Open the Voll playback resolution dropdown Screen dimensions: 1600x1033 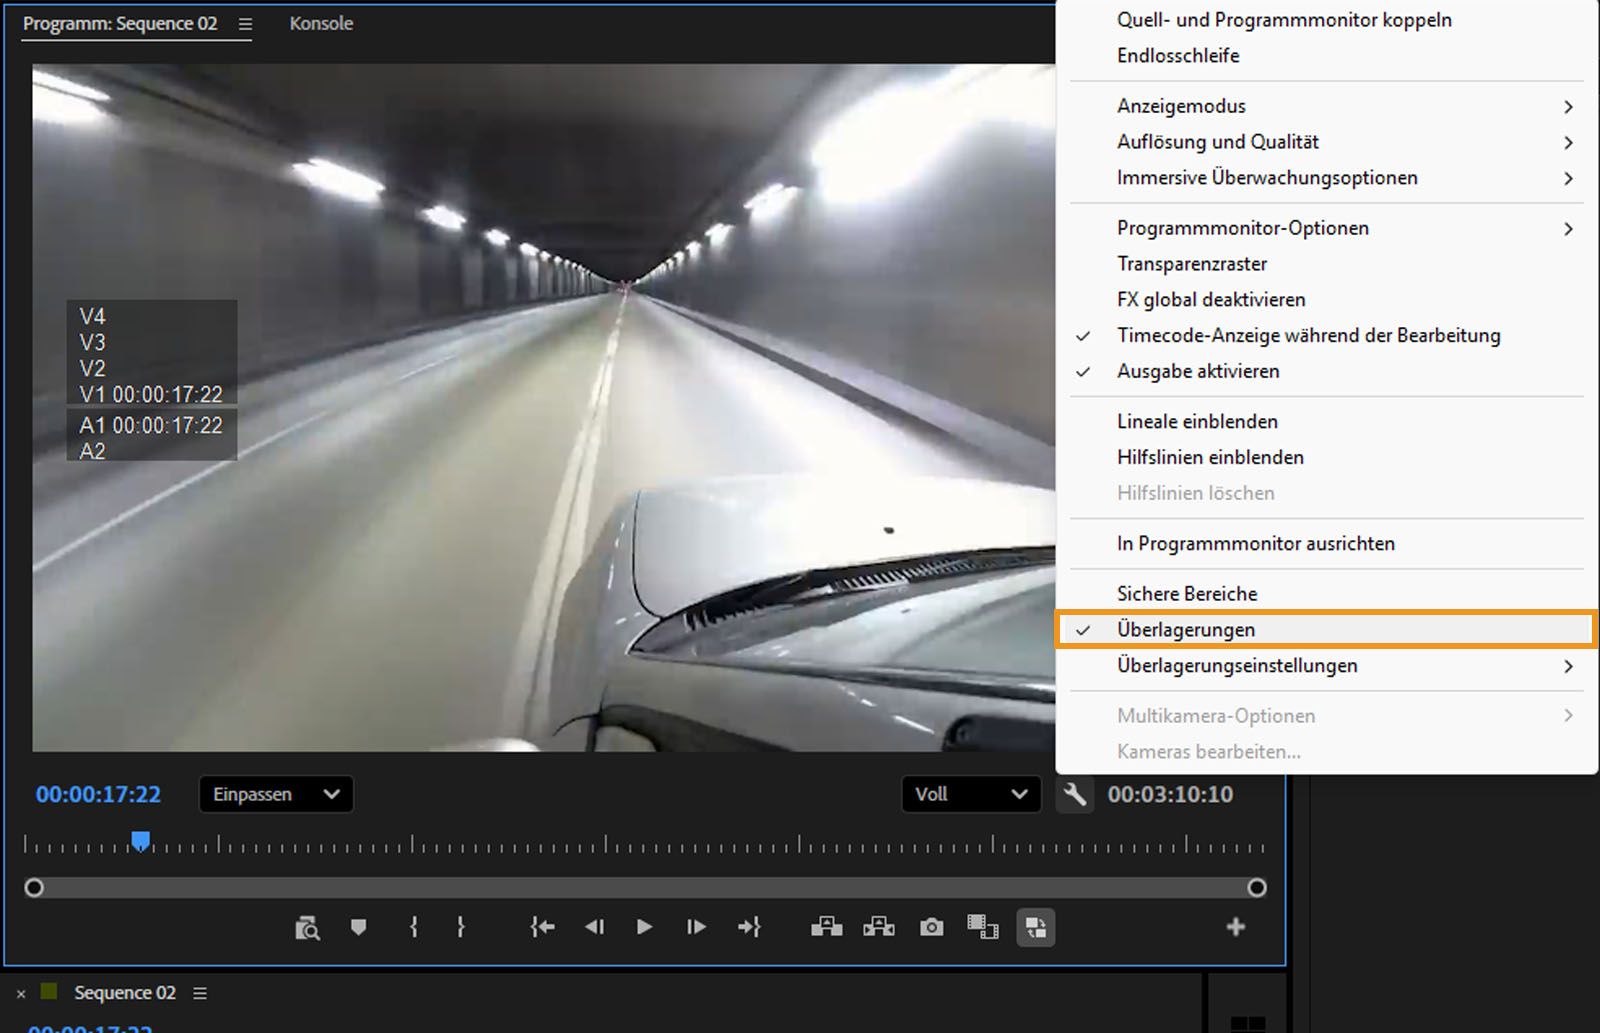(x=971, y=794)
